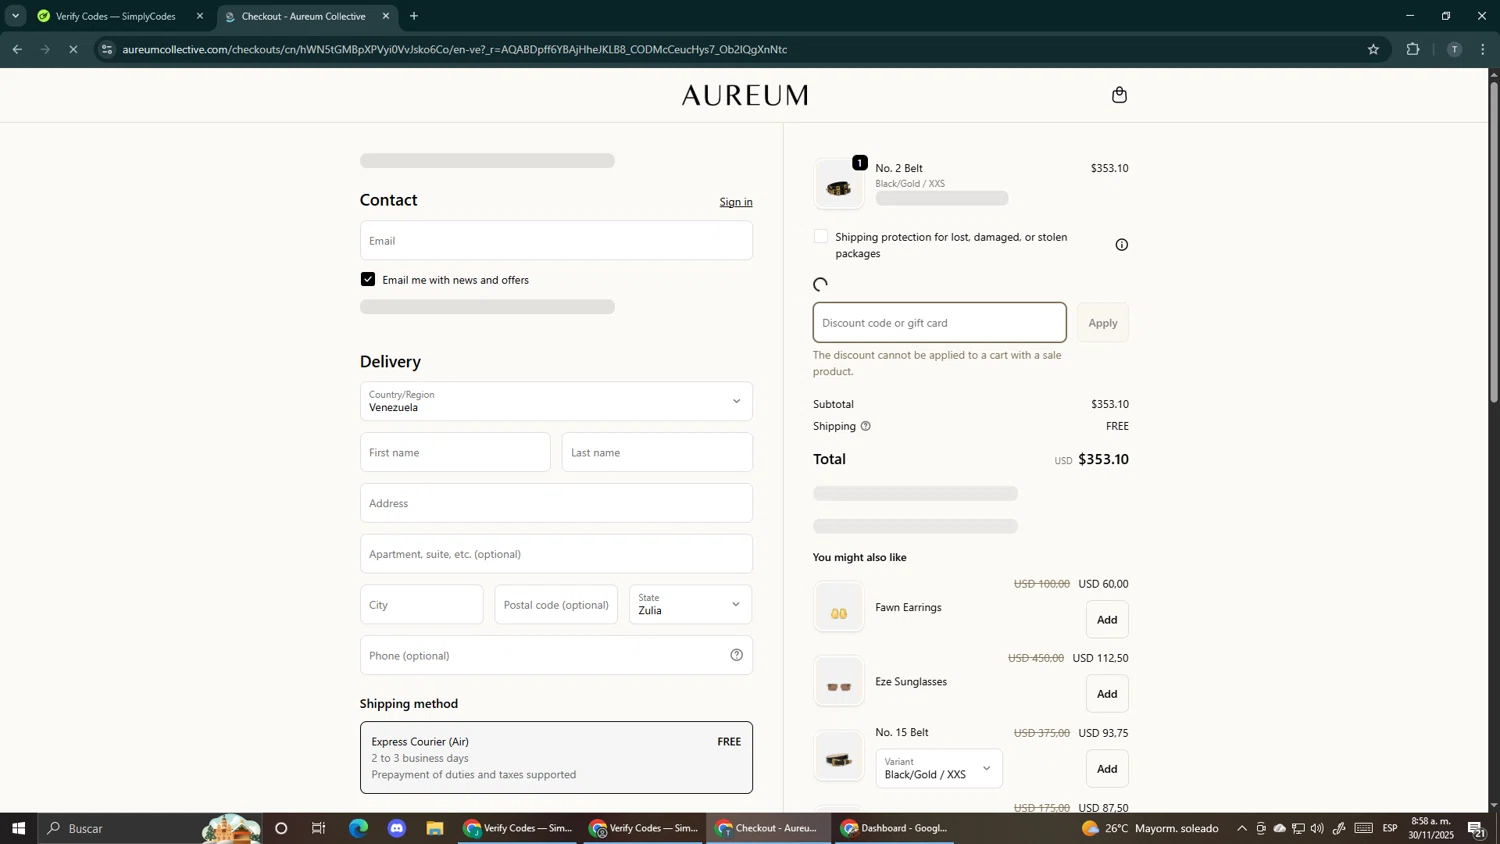Switch to Checkout Aureum taskbar window

[x=770, y=829]
